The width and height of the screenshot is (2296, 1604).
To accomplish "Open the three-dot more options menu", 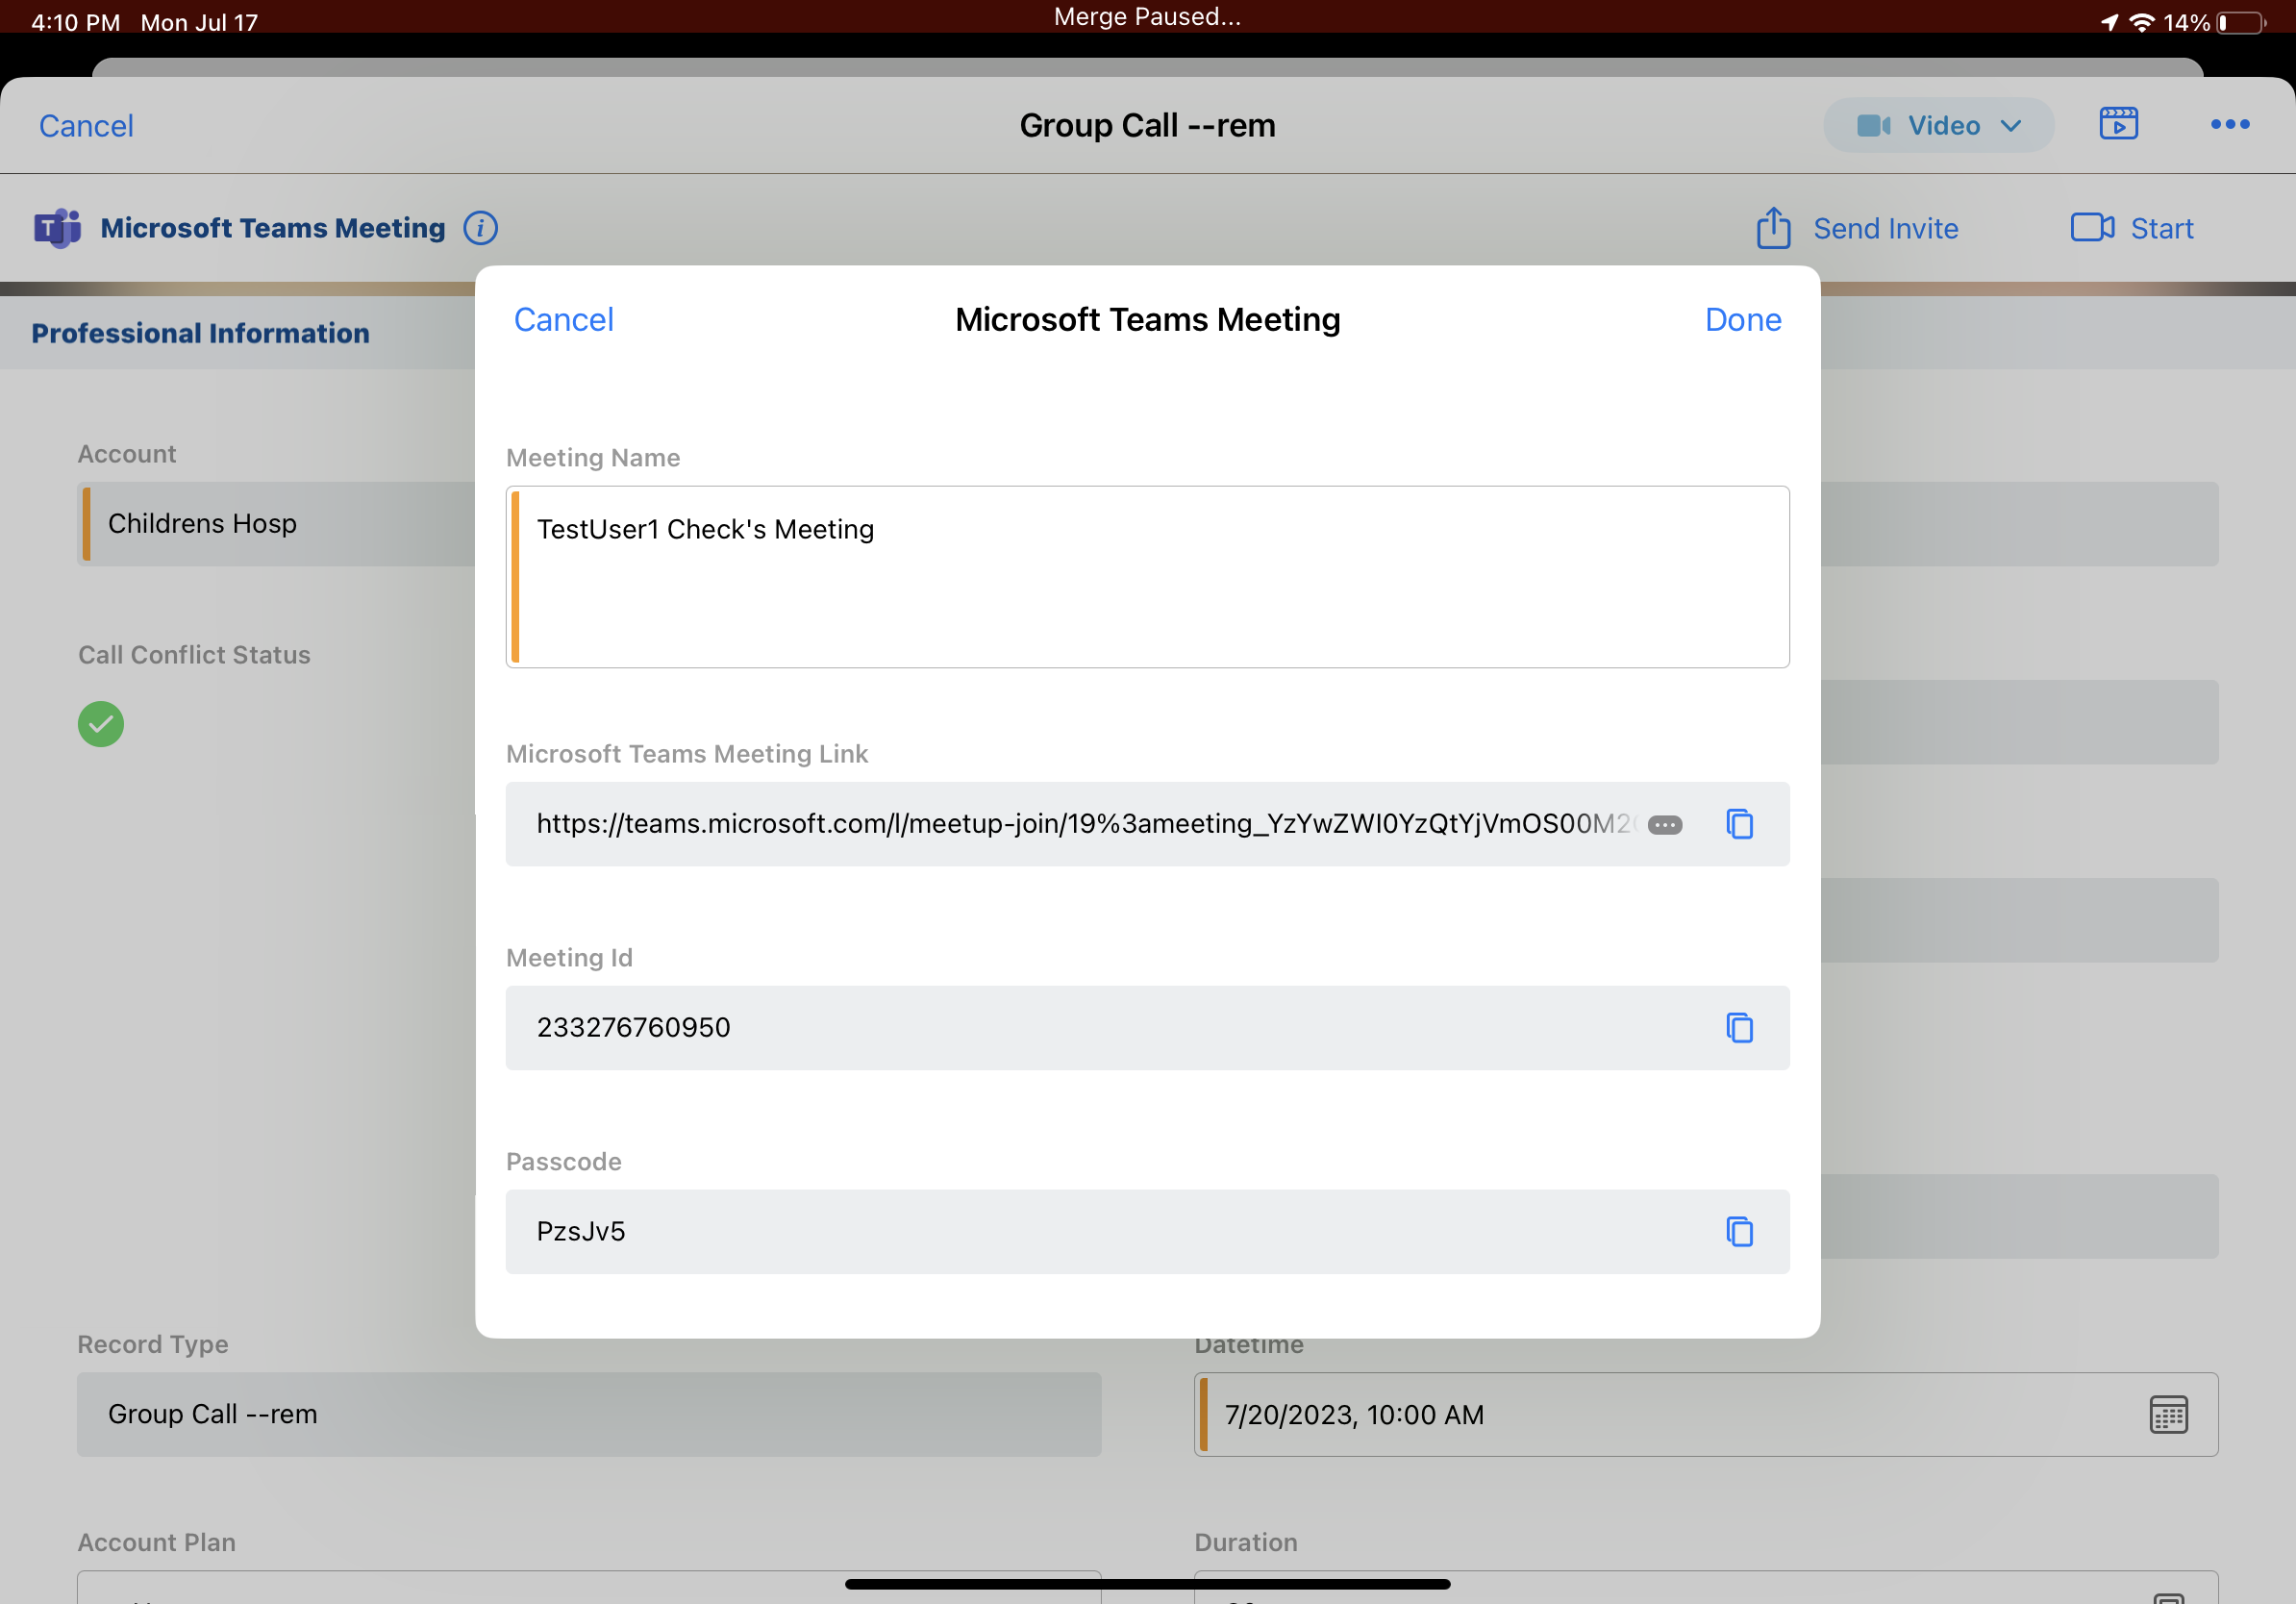I will pos(2229,124).
